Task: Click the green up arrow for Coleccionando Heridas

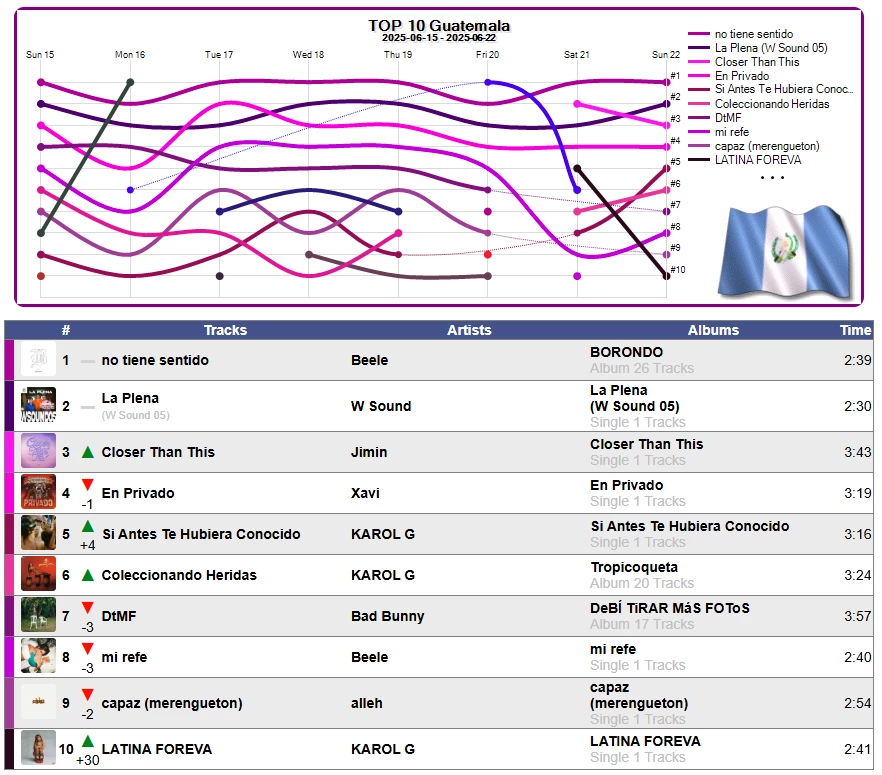Action: pos(87,575)
